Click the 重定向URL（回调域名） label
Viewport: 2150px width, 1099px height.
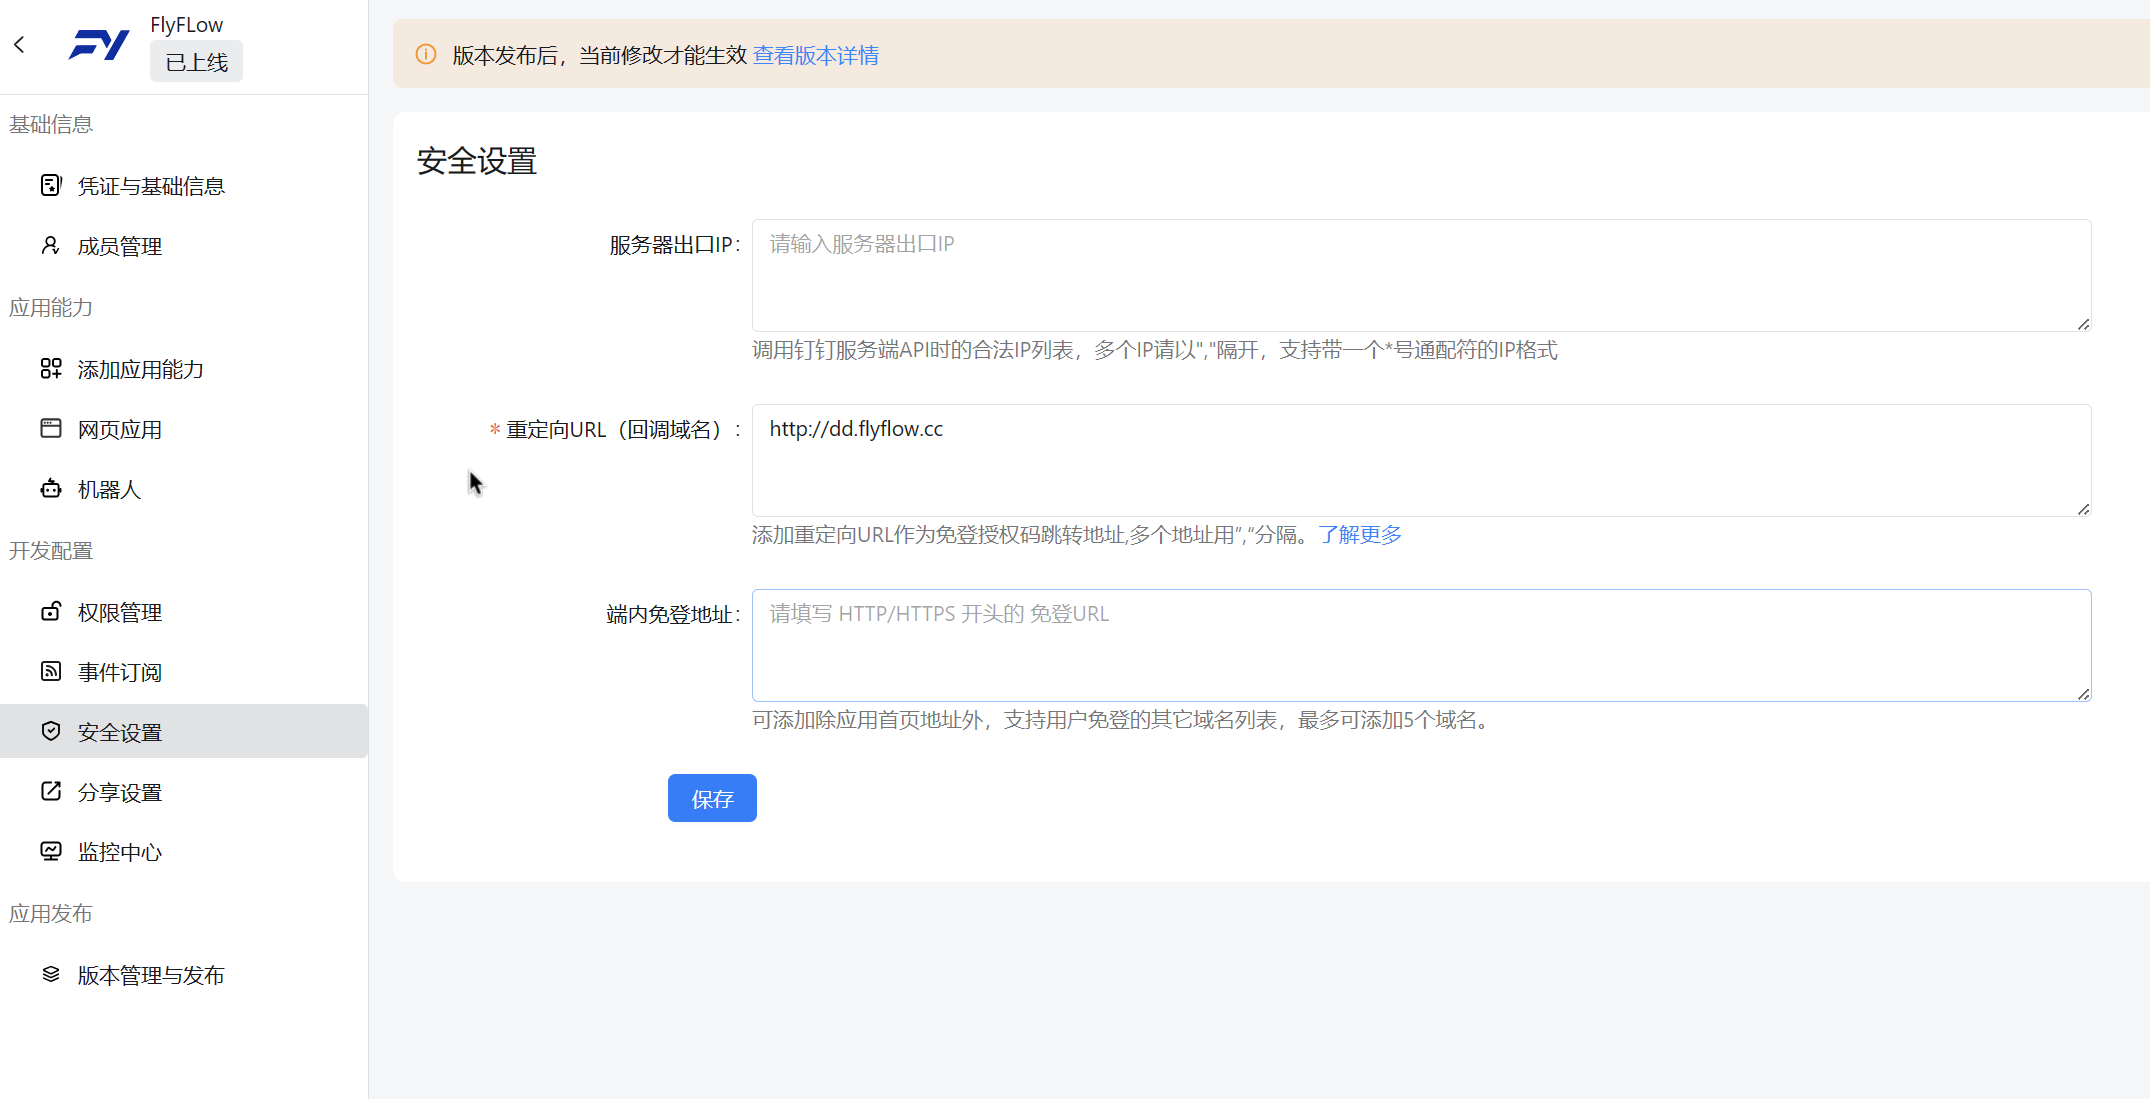[x=614, y=430]
